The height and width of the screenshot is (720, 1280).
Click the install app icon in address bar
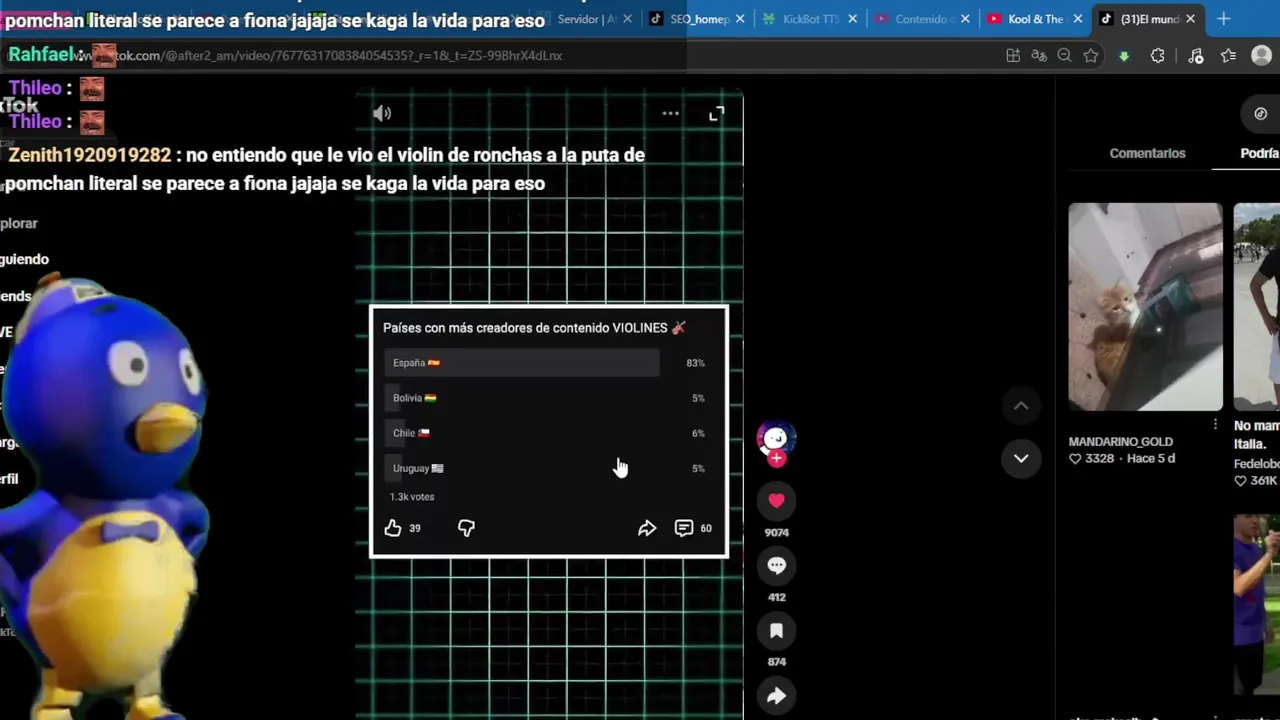[x=1013, y=56]
